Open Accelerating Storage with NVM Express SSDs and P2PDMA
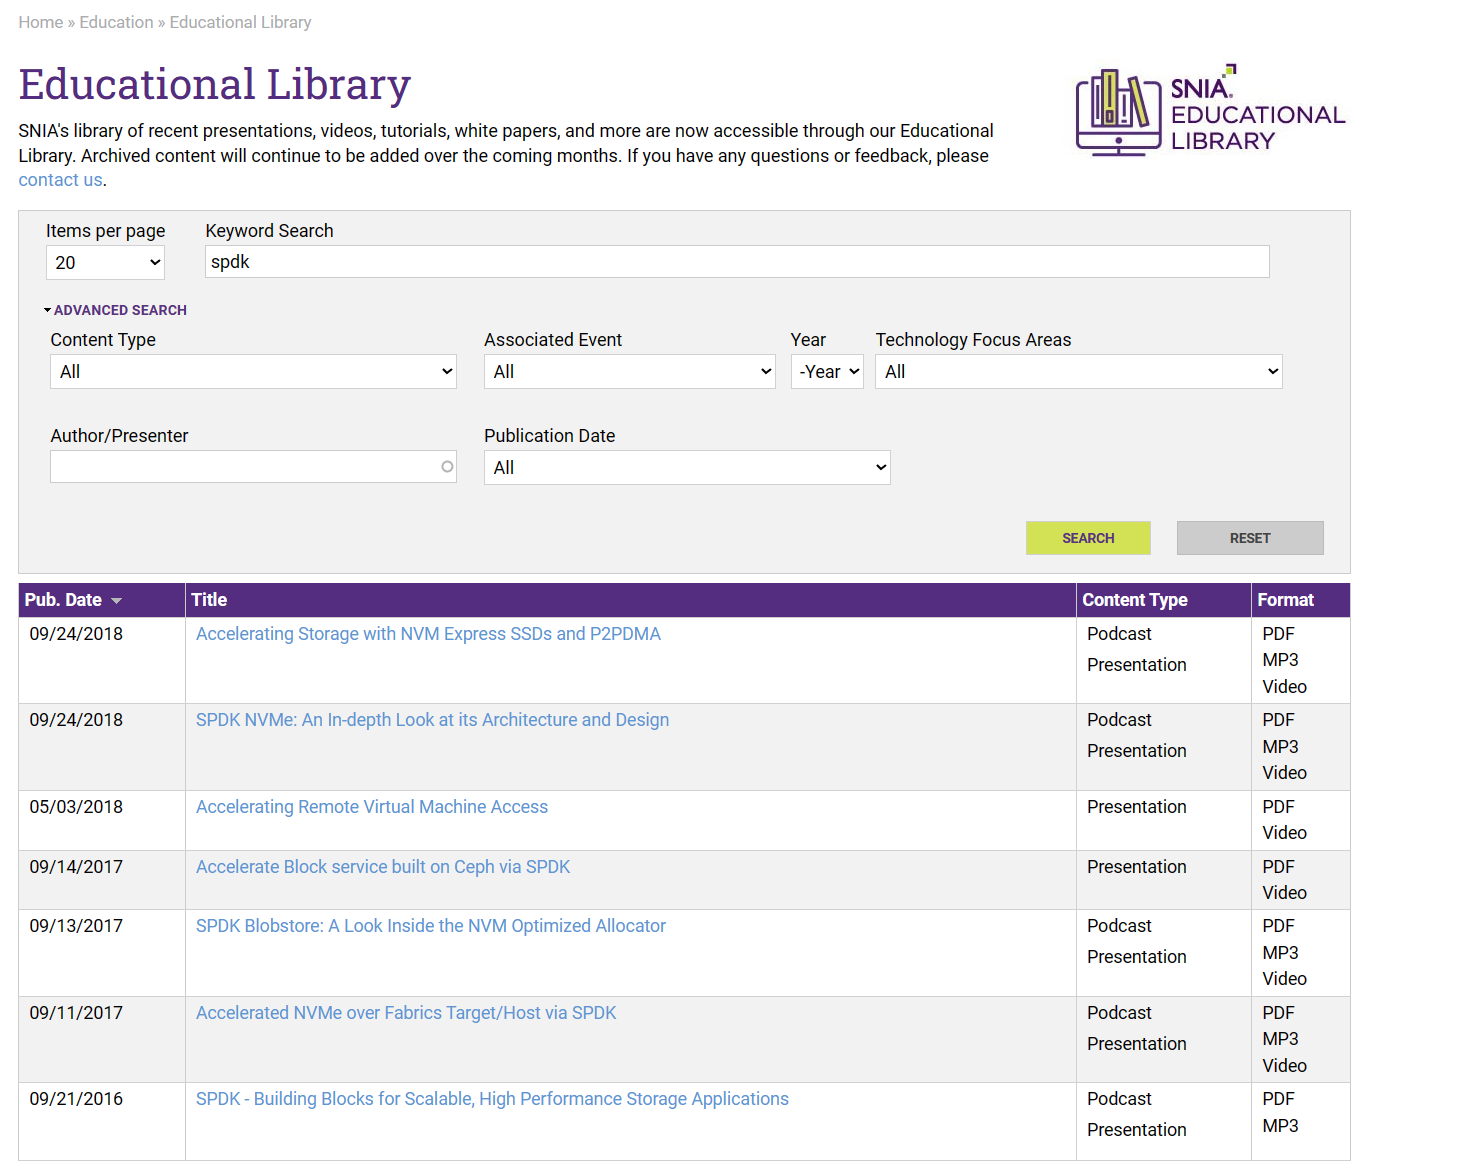 click(428, 634)
